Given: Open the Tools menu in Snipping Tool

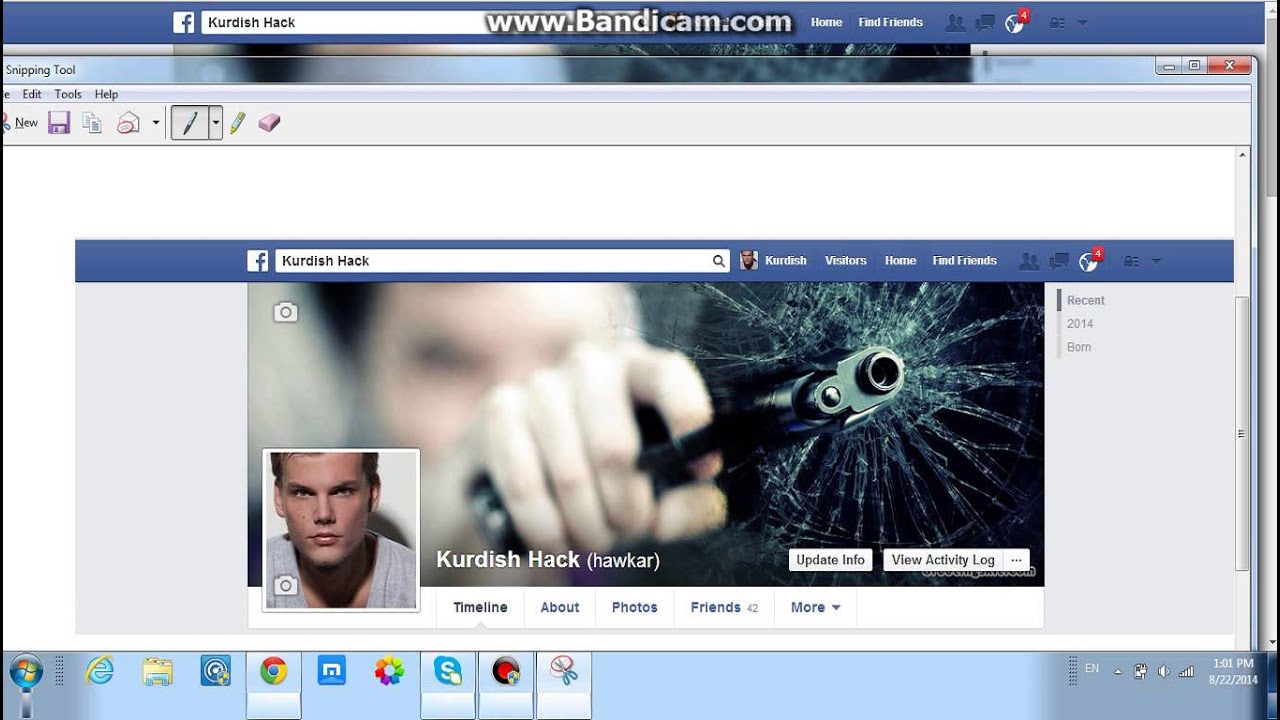Looking at the screenshot, I should pyautogui.click(x=68, y=94).
